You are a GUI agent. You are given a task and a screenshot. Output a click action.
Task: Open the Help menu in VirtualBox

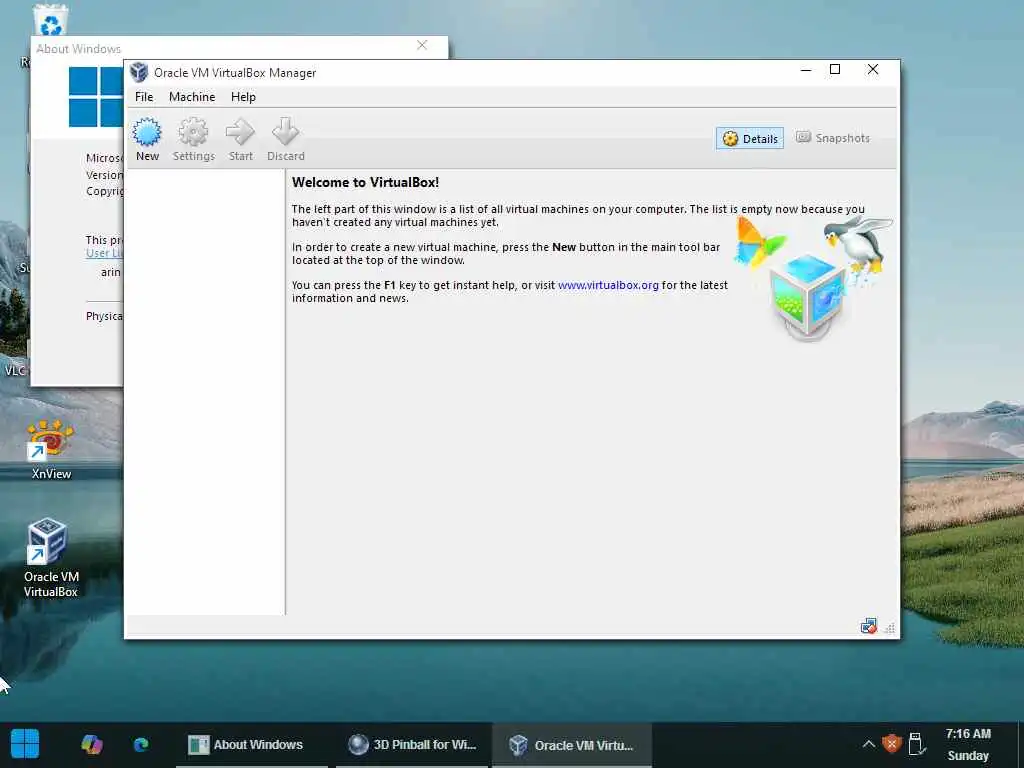(243, 97)
